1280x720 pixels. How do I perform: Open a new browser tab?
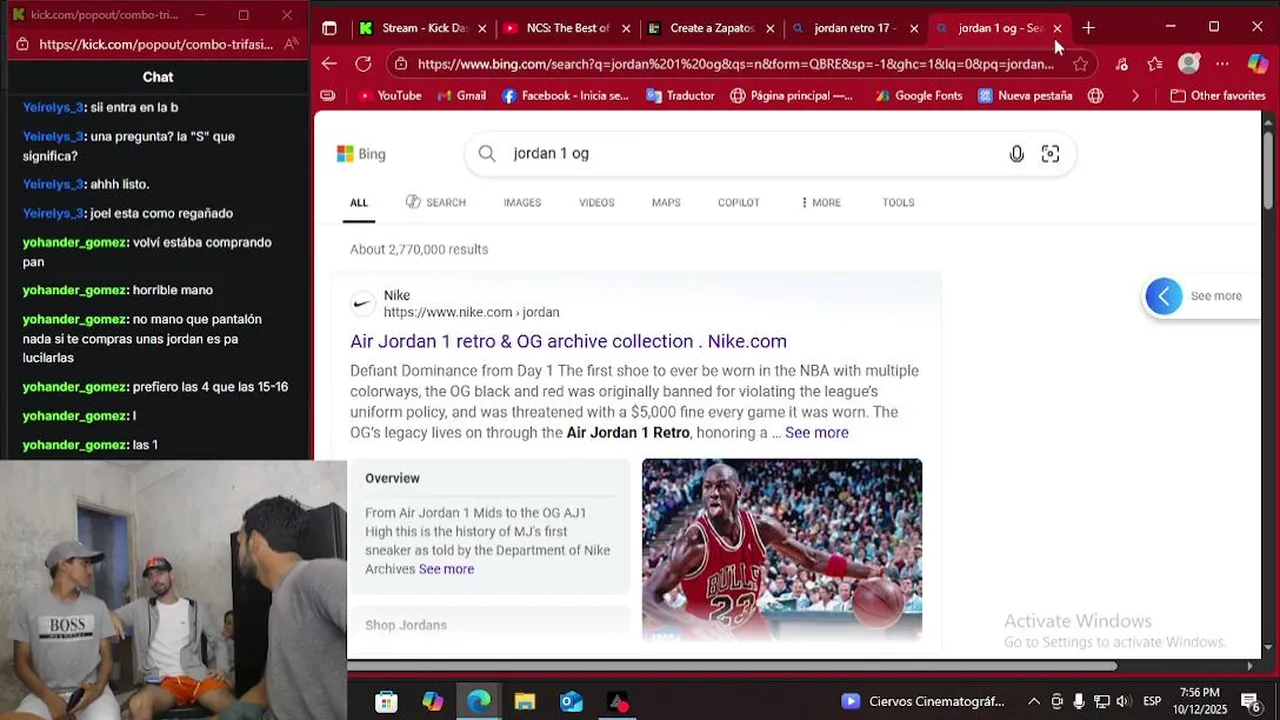click(x=1088, y=28)
